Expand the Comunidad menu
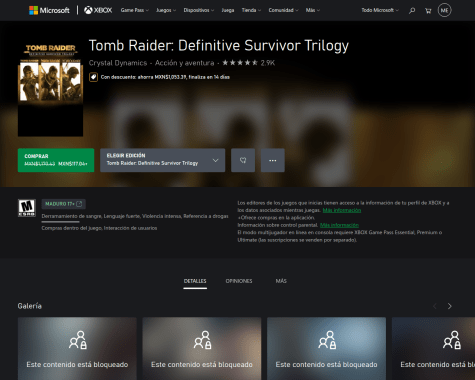475x380 pixels. [x=283, y=10]
